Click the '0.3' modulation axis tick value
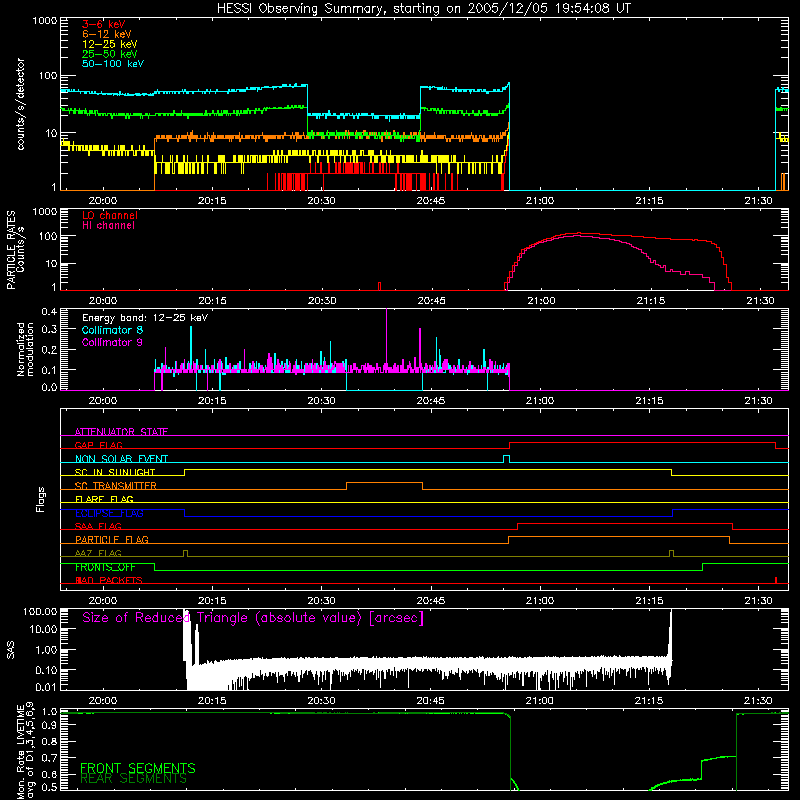The width and height of the screenshot is (800, 800). pyautogui.click(x=49, y=329)
